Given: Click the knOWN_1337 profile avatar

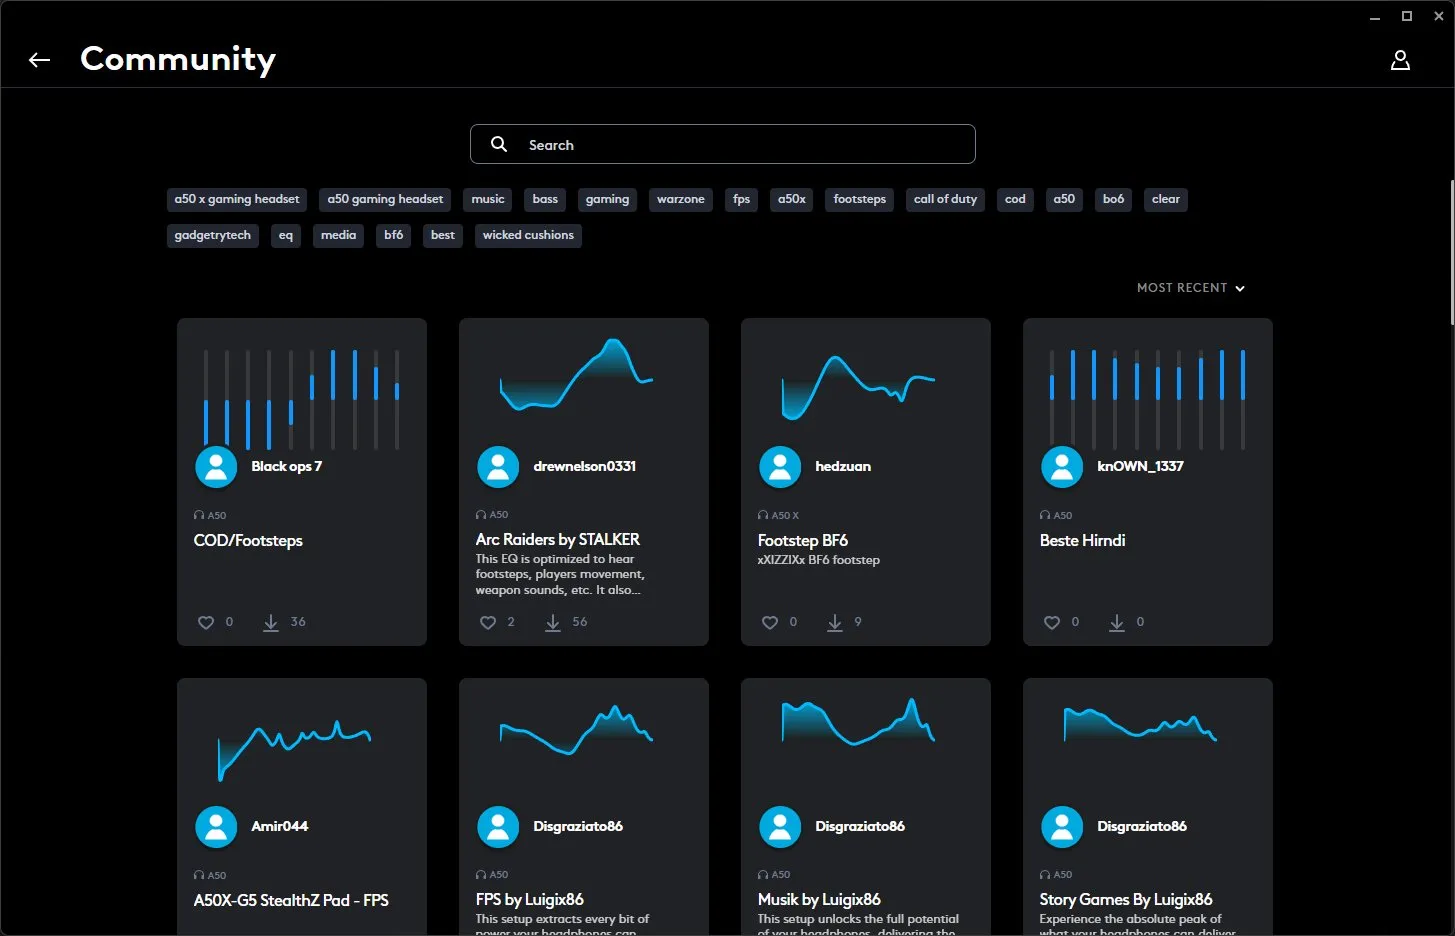Looking at the screenshot, I should tap(1062, 466).
